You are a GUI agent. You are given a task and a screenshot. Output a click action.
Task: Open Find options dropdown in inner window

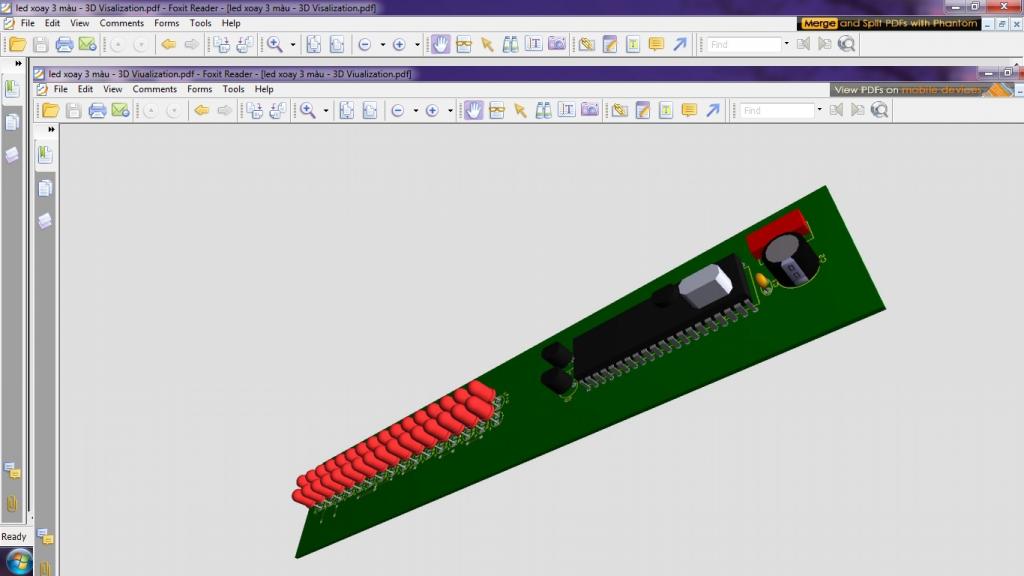(819, 110)
